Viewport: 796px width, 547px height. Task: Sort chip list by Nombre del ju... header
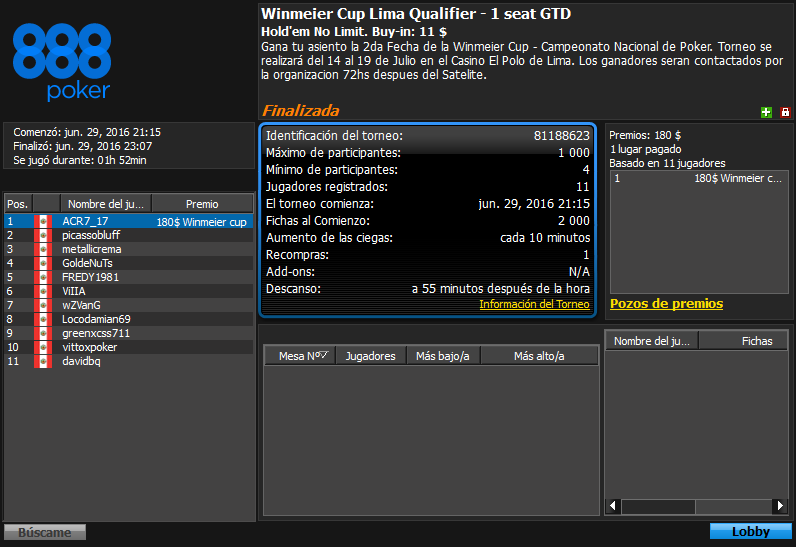click(x=652, y=341)
